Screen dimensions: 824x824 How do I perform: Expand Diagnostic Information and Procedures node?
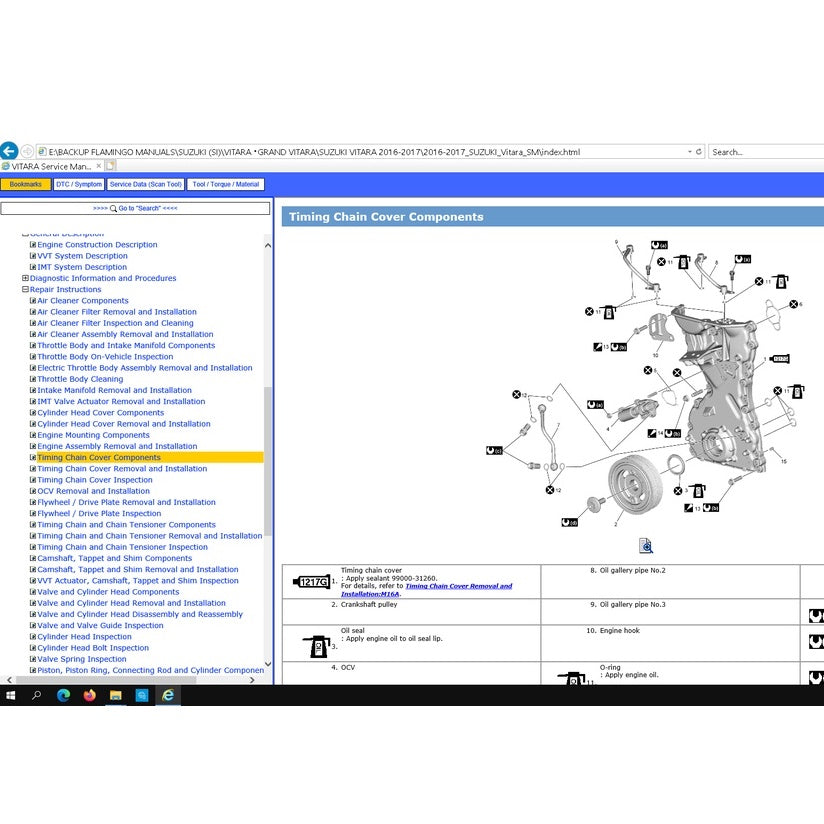coord(25,278)
